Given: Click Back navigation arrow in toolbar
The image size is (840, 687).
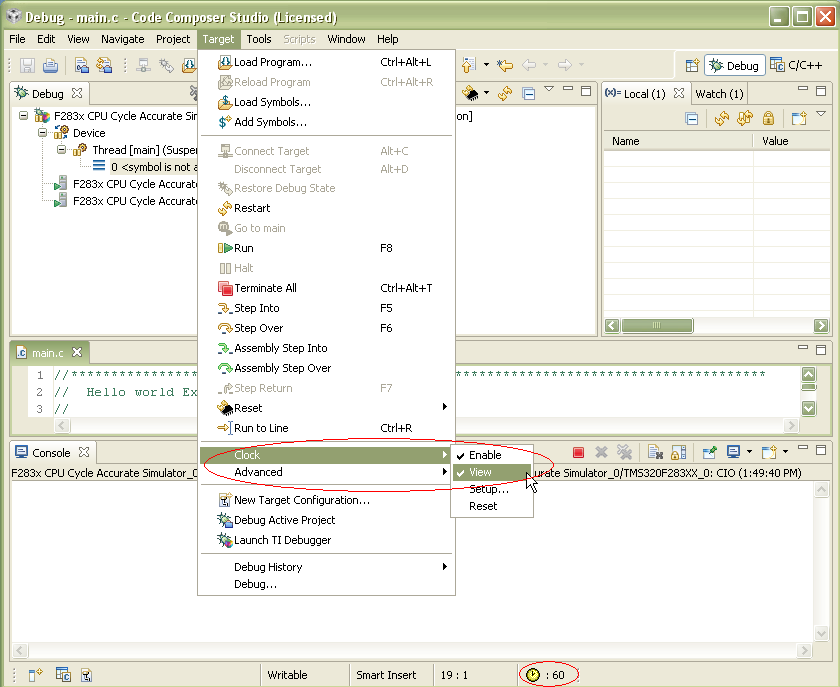Looking at the screenshot, I should click(x=529, y=65).
